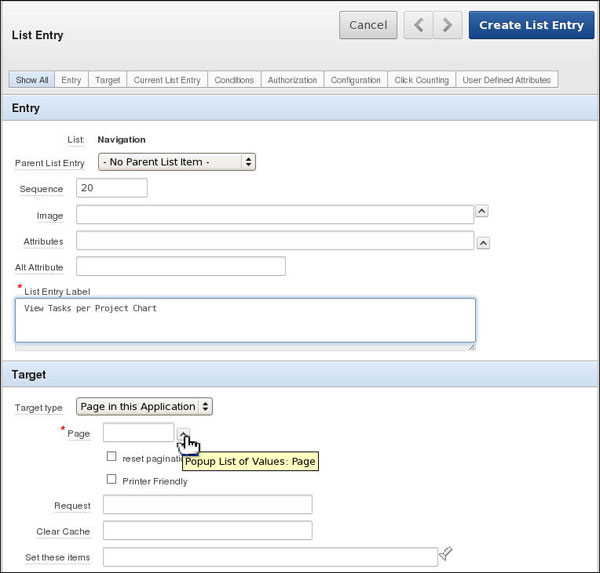600x573 pixels.
Task: Click the Cancel button
Action: tap(368, 26)
